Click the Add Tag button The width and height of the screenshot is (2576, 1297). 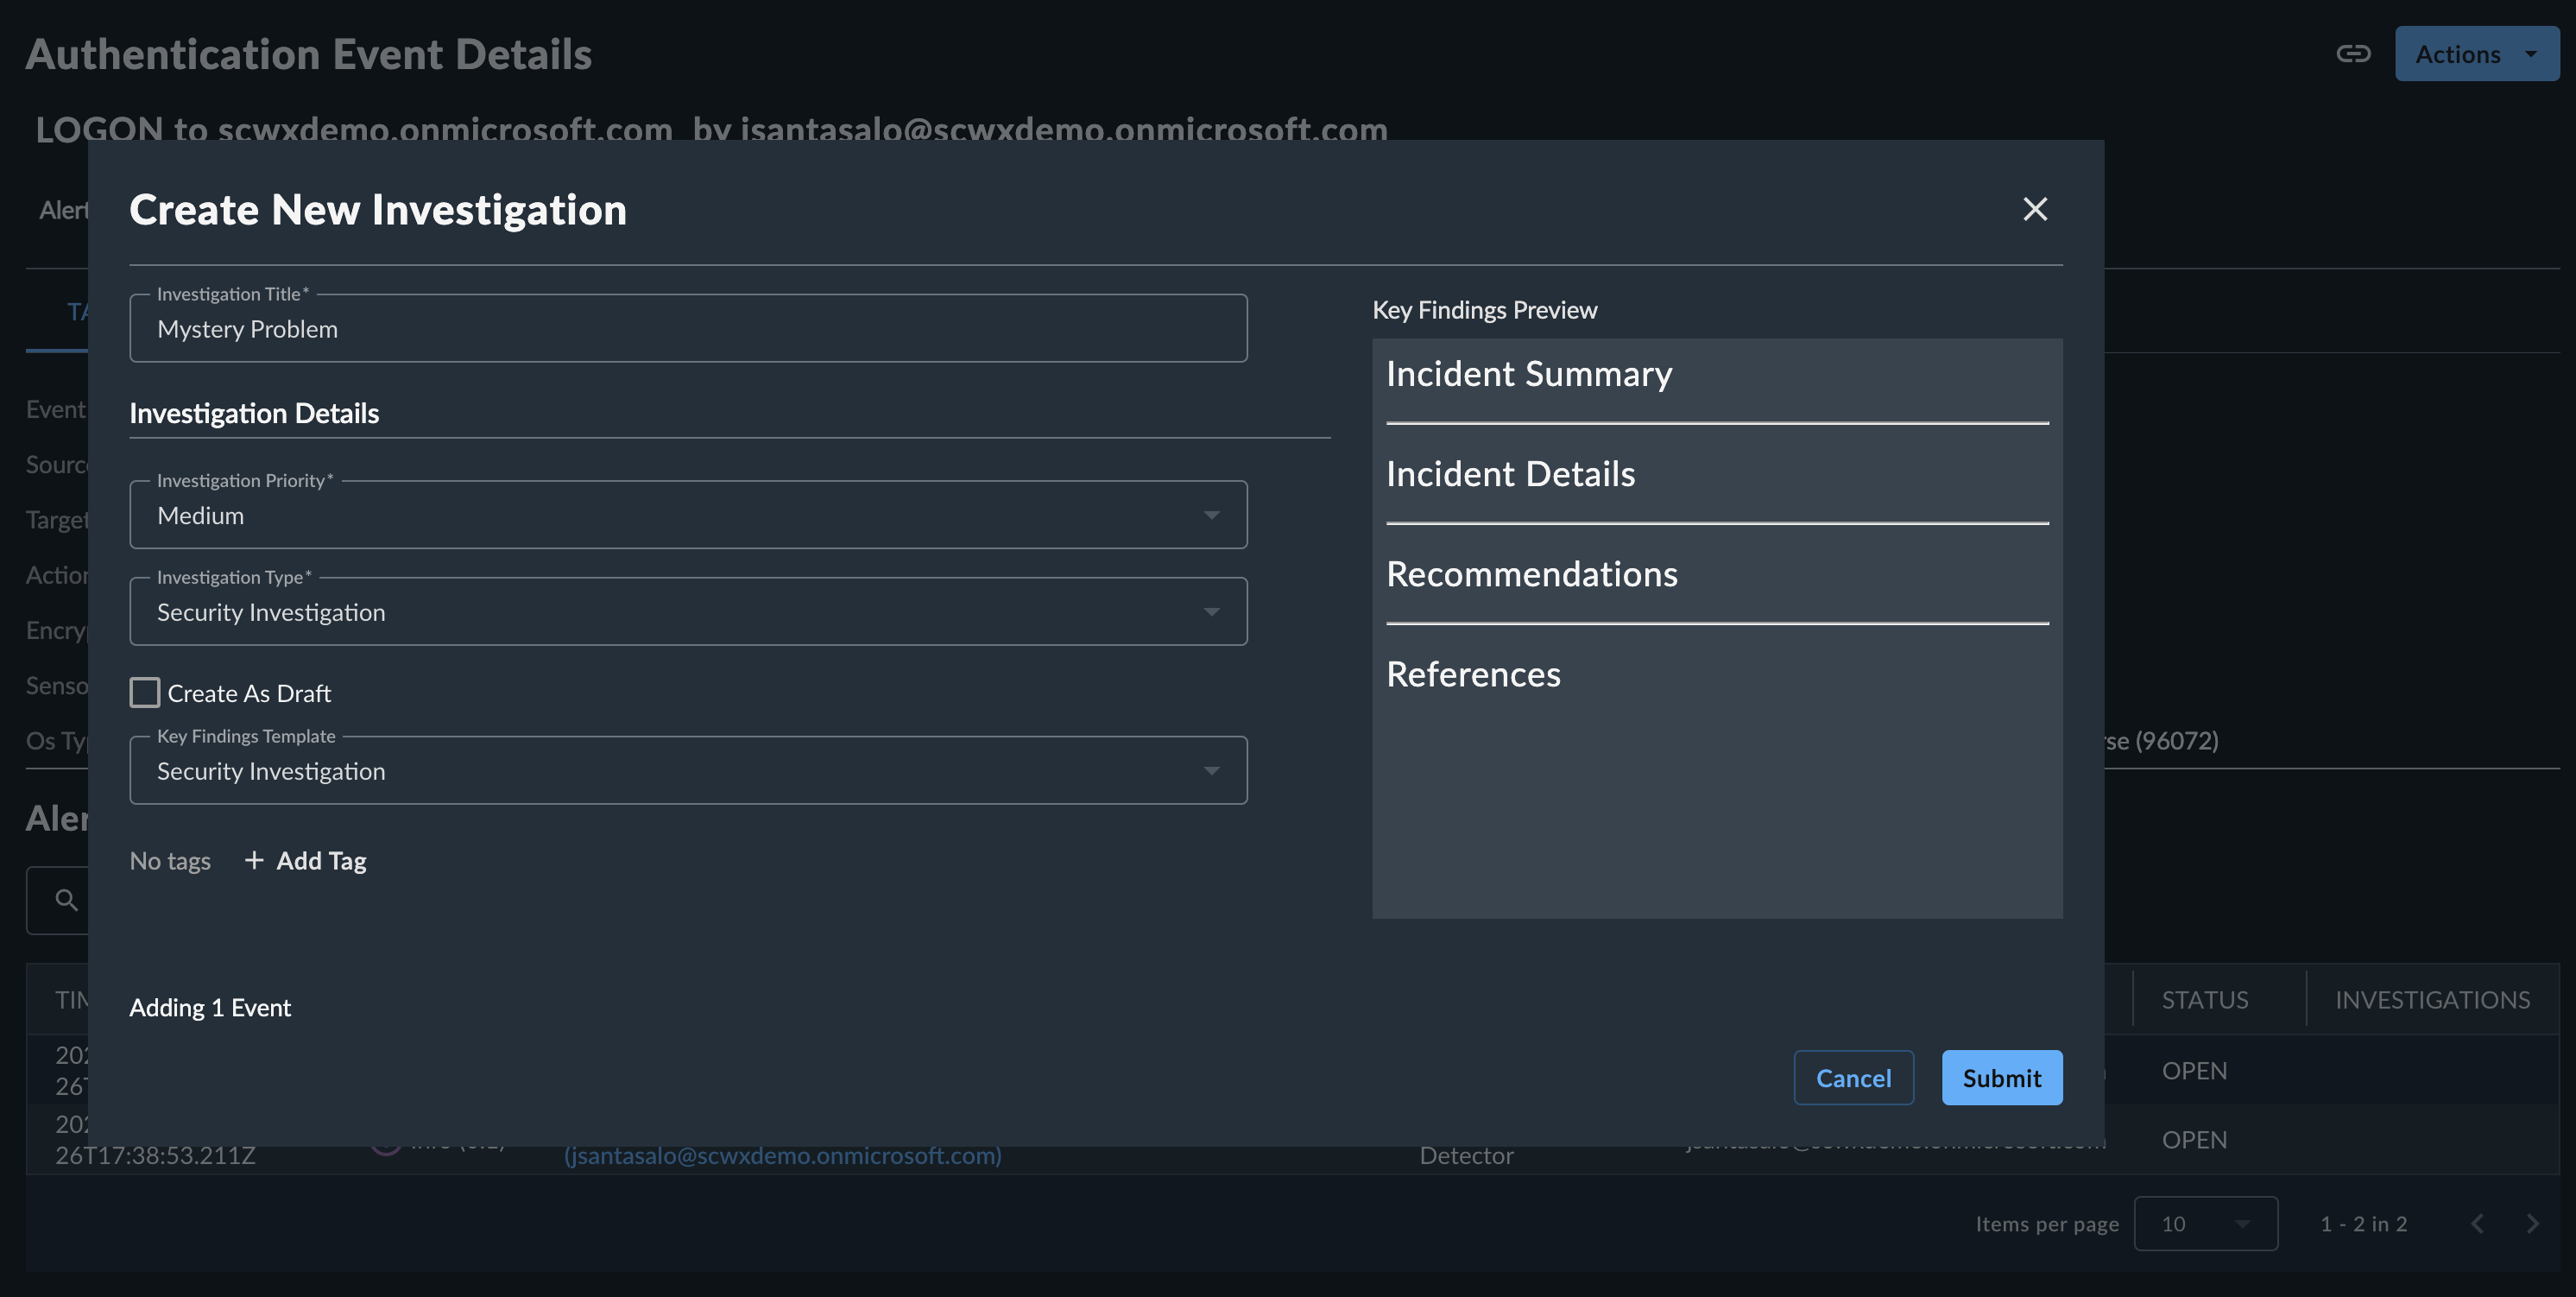[306, 861]
